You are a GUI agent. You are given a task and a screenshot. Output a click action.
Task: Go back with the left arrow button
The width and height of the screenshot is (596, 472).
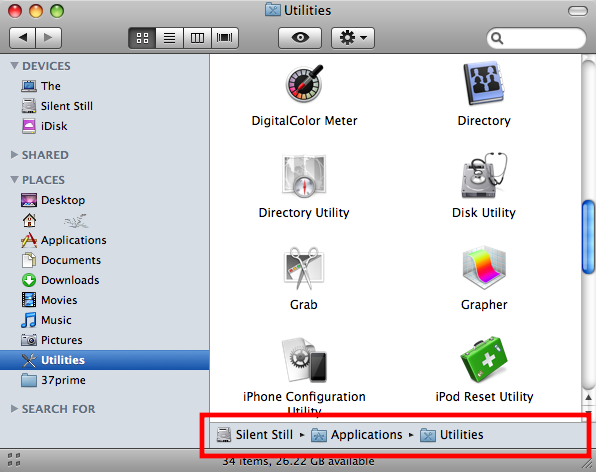[x=22, y=38]
